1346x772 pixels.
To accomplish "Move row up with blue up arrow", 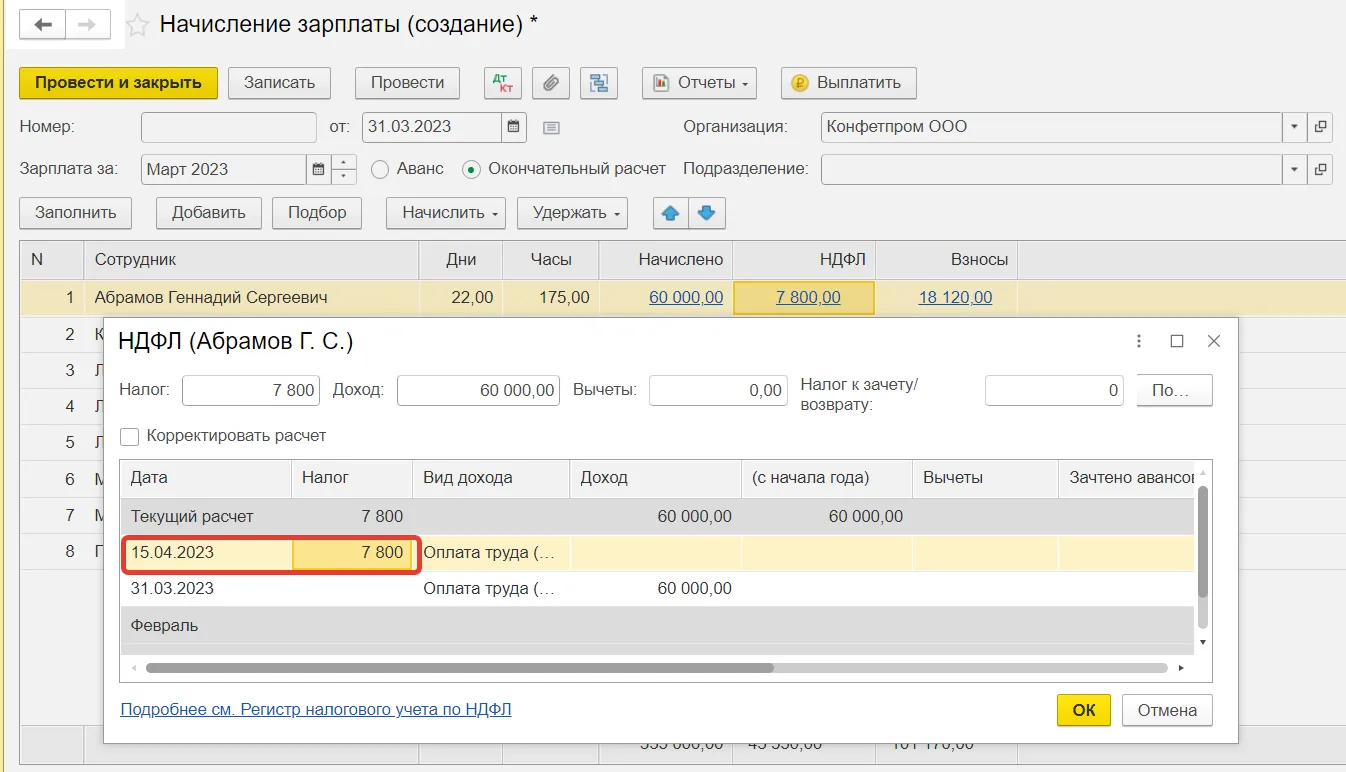I will [x=671, y=213].
